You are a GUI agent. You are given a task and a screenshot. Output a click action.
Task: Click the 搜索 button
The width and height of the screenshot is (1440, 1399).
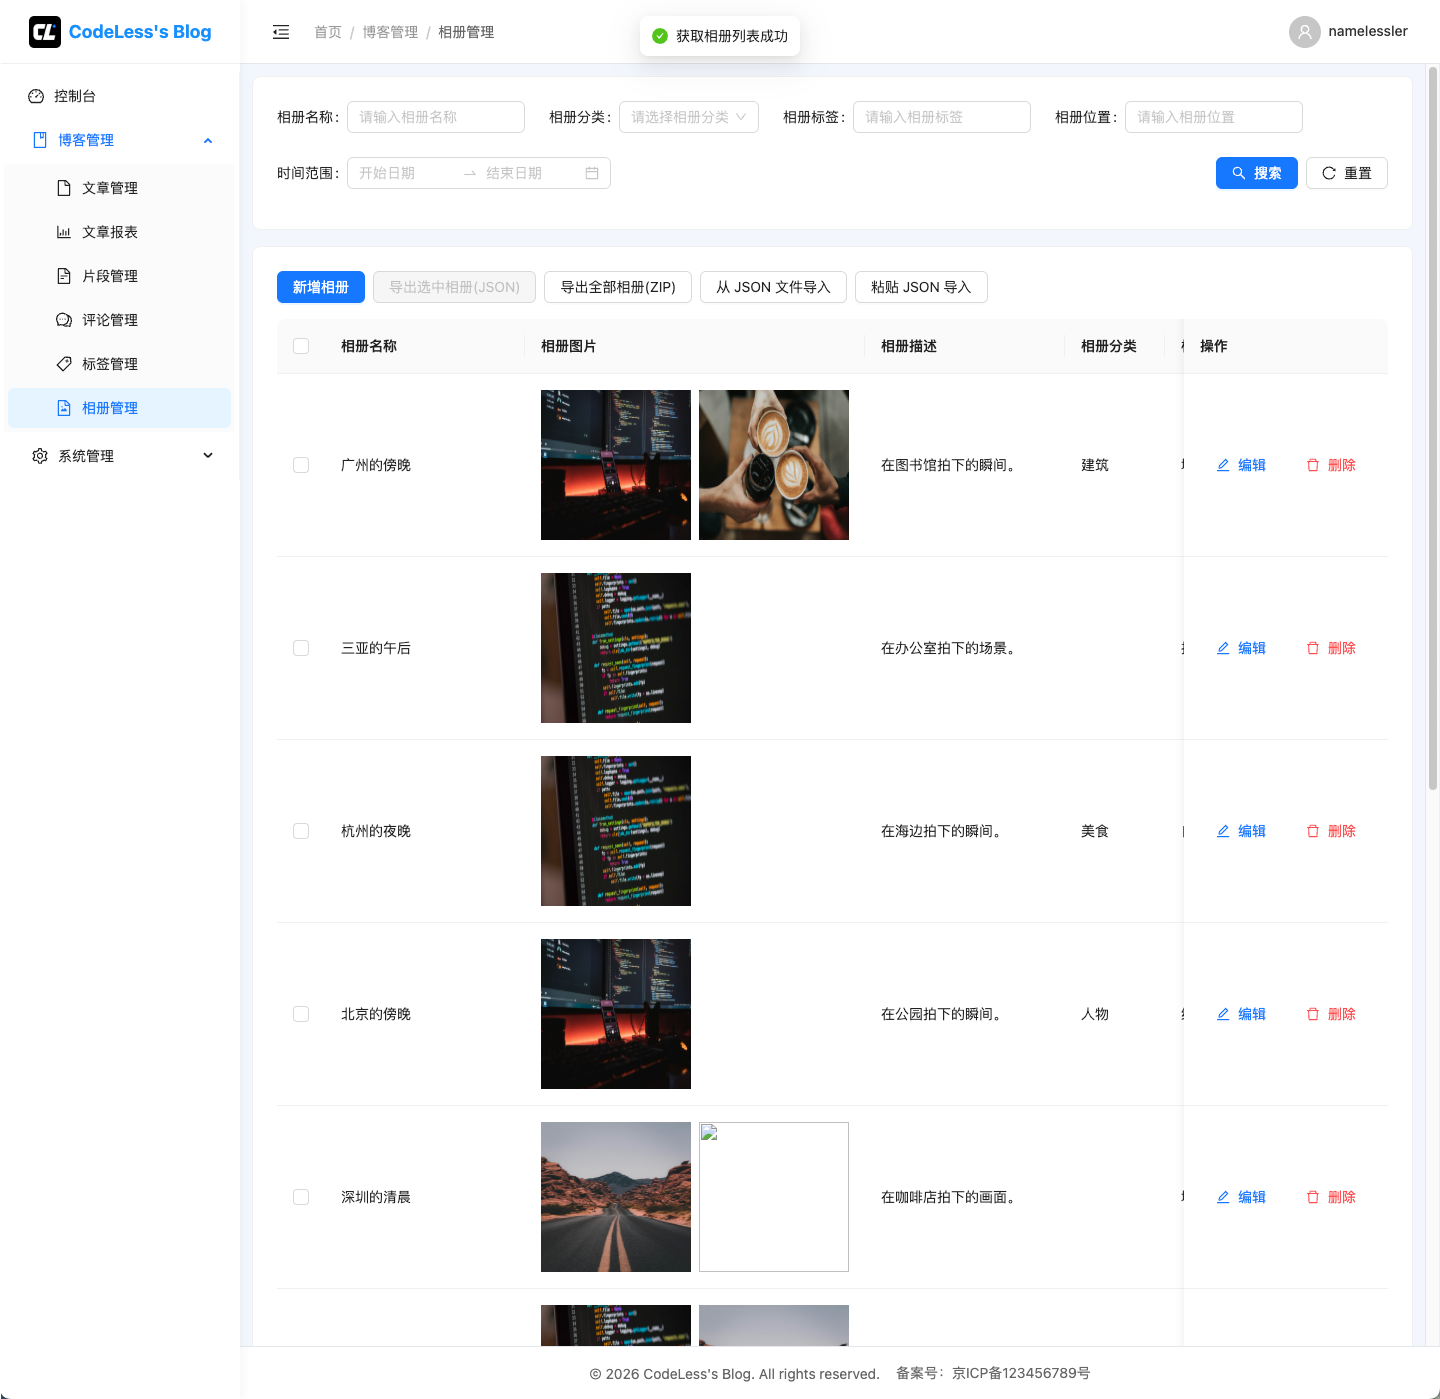tap(1257, 173)
